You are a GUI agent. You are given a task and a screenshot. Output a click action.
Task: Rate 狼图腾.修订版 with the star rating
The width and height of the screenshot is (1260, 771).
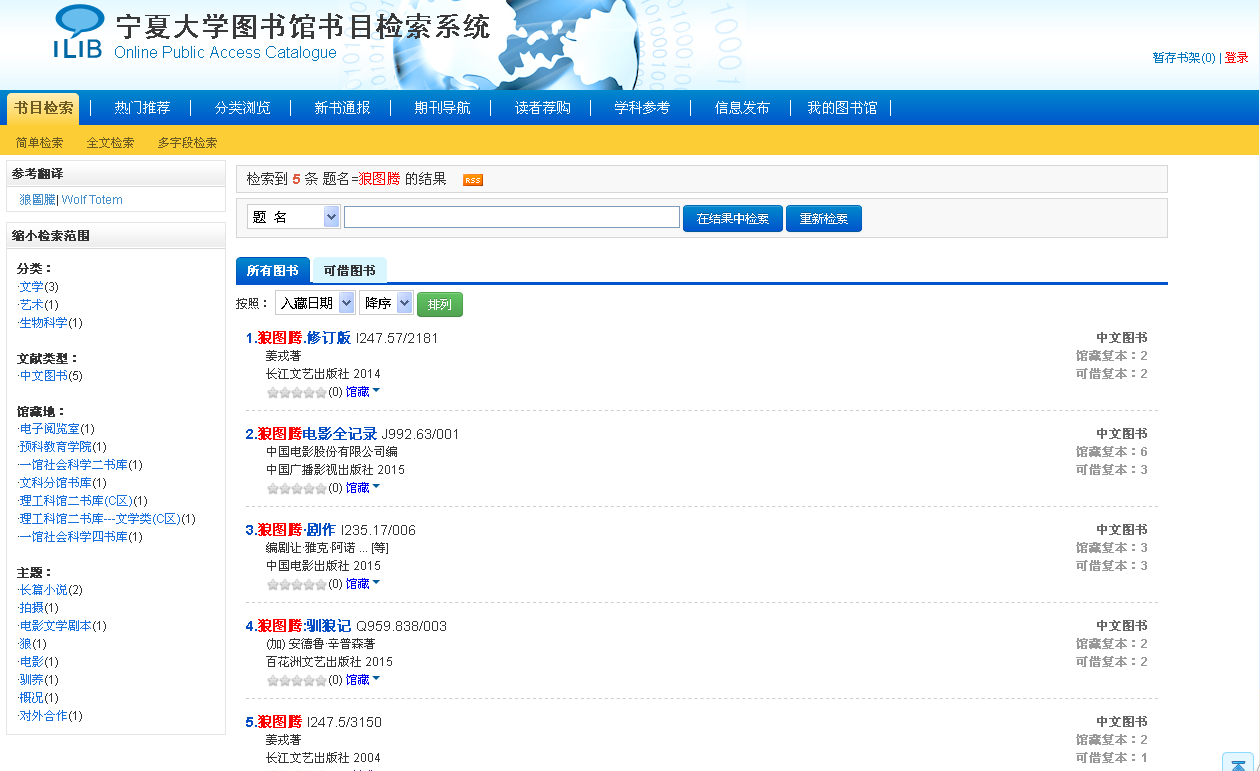tap(296, 392)
